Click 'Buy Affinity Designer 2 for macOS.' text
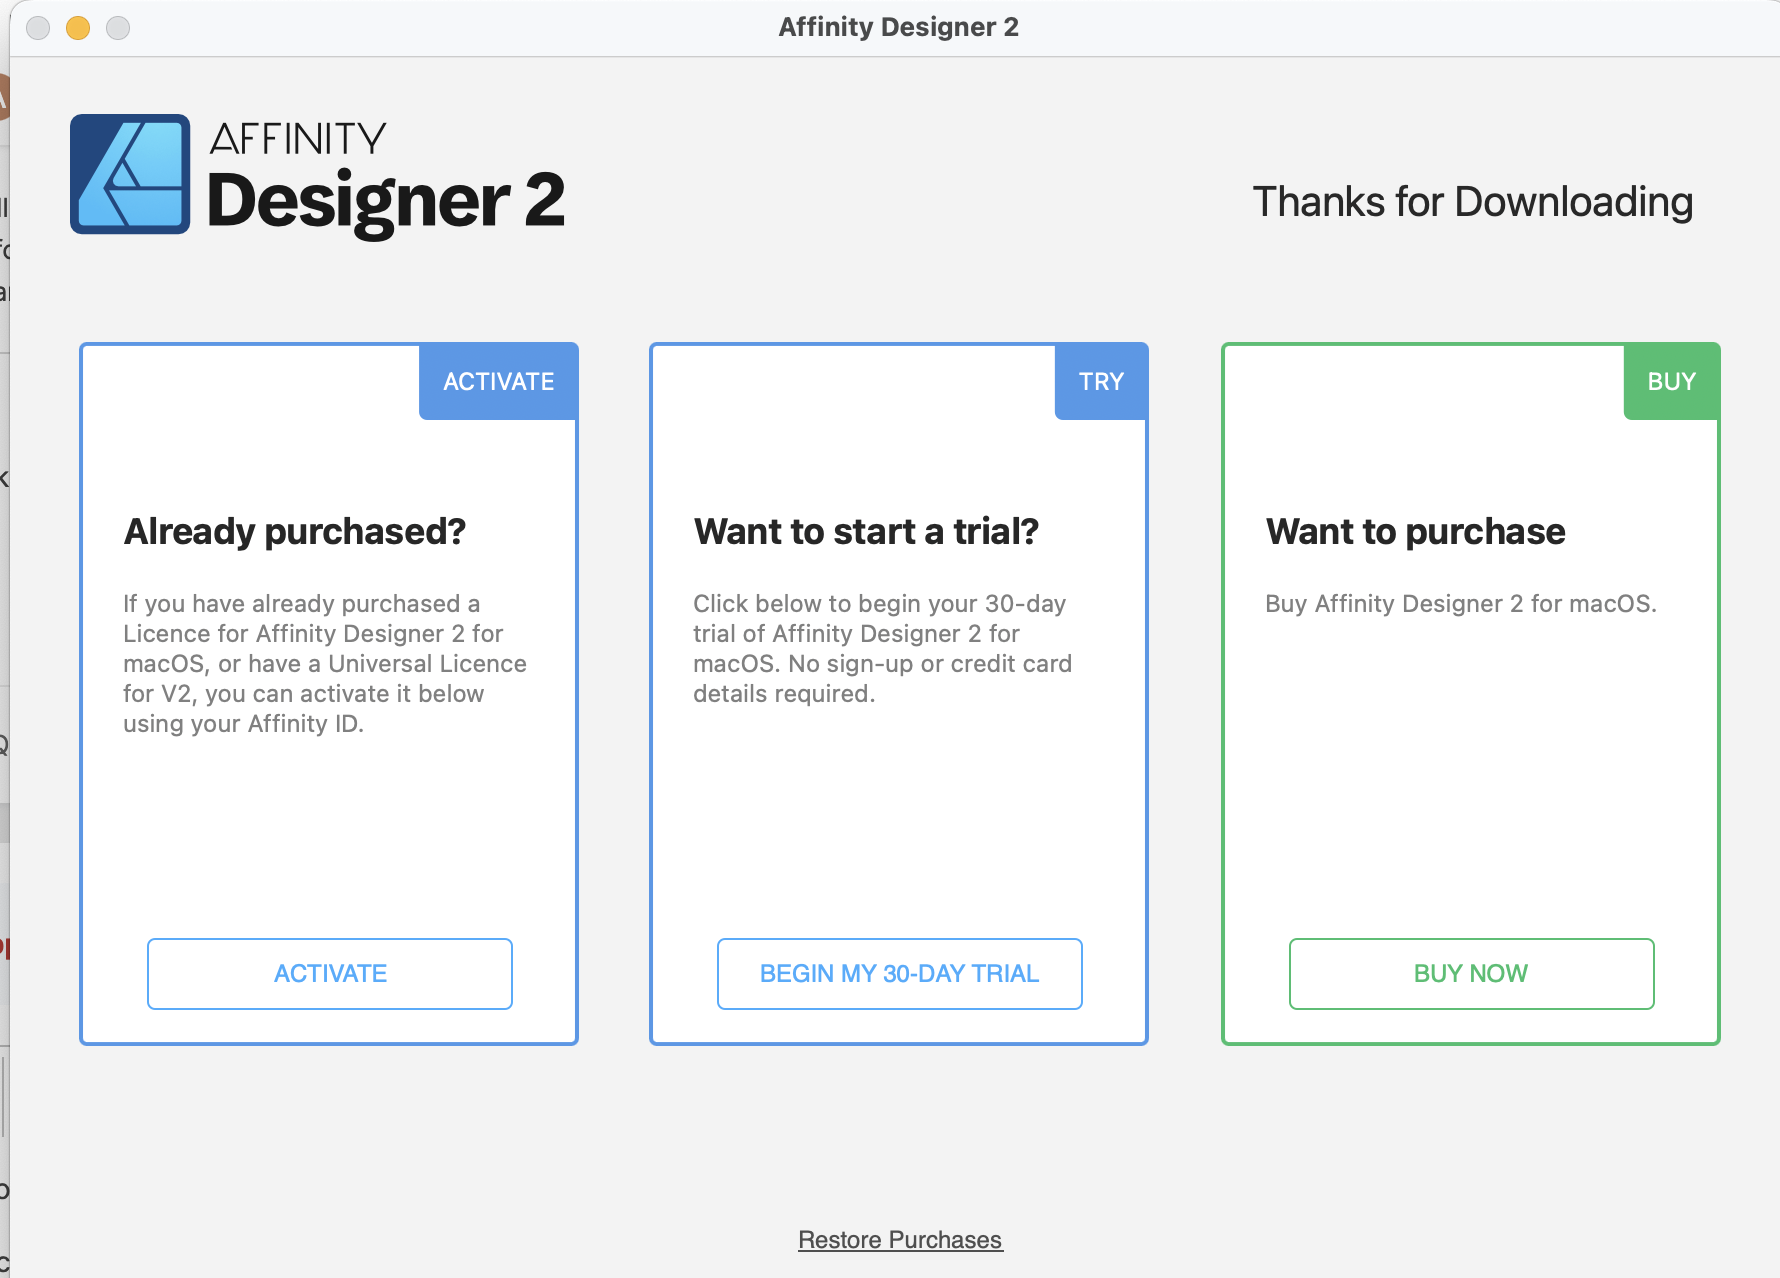Screen dimensions: 1780x1278 point(1461,604)
